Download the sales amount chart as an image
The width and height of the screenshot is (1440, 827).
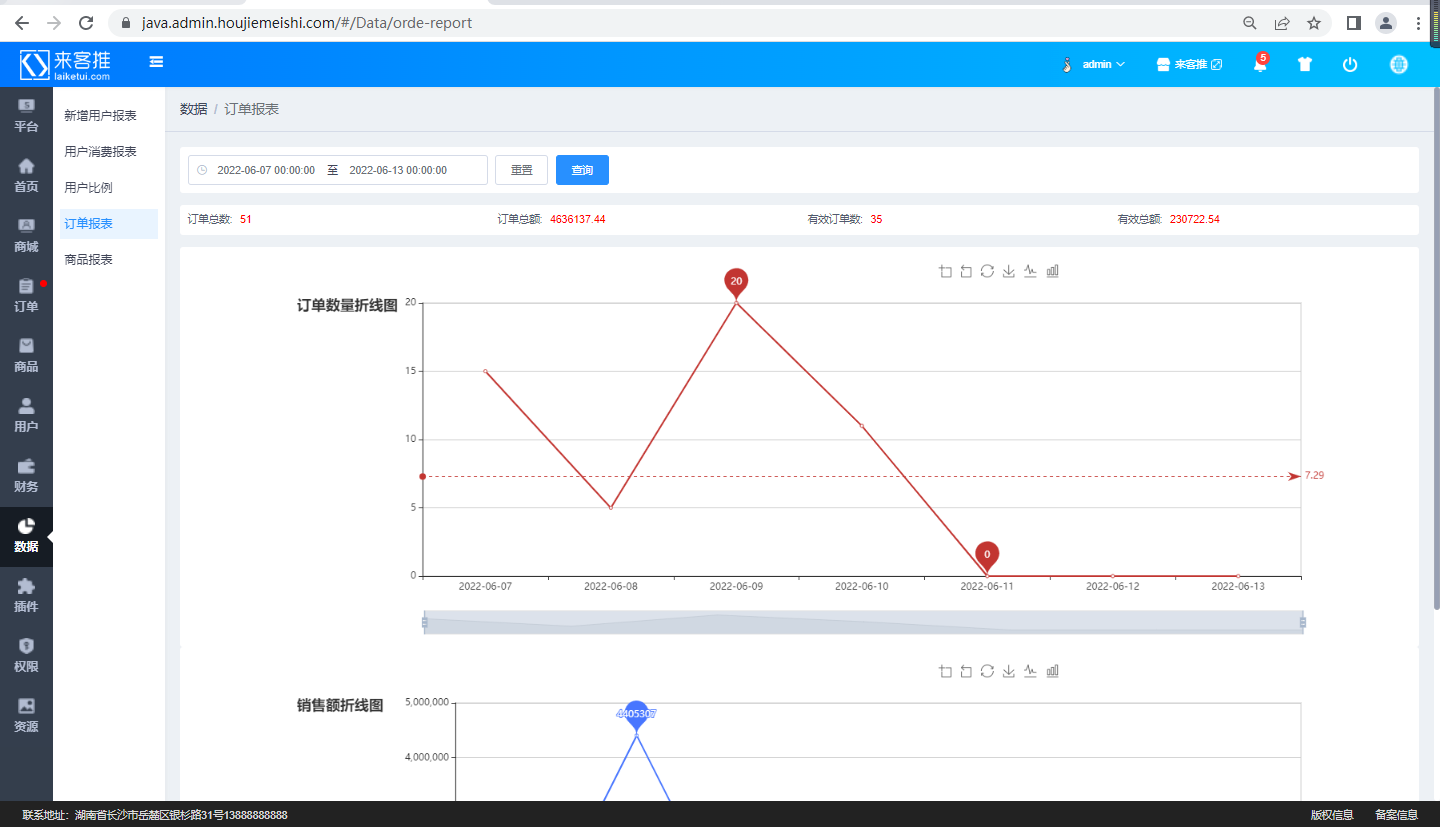(x=1009, y=671)
